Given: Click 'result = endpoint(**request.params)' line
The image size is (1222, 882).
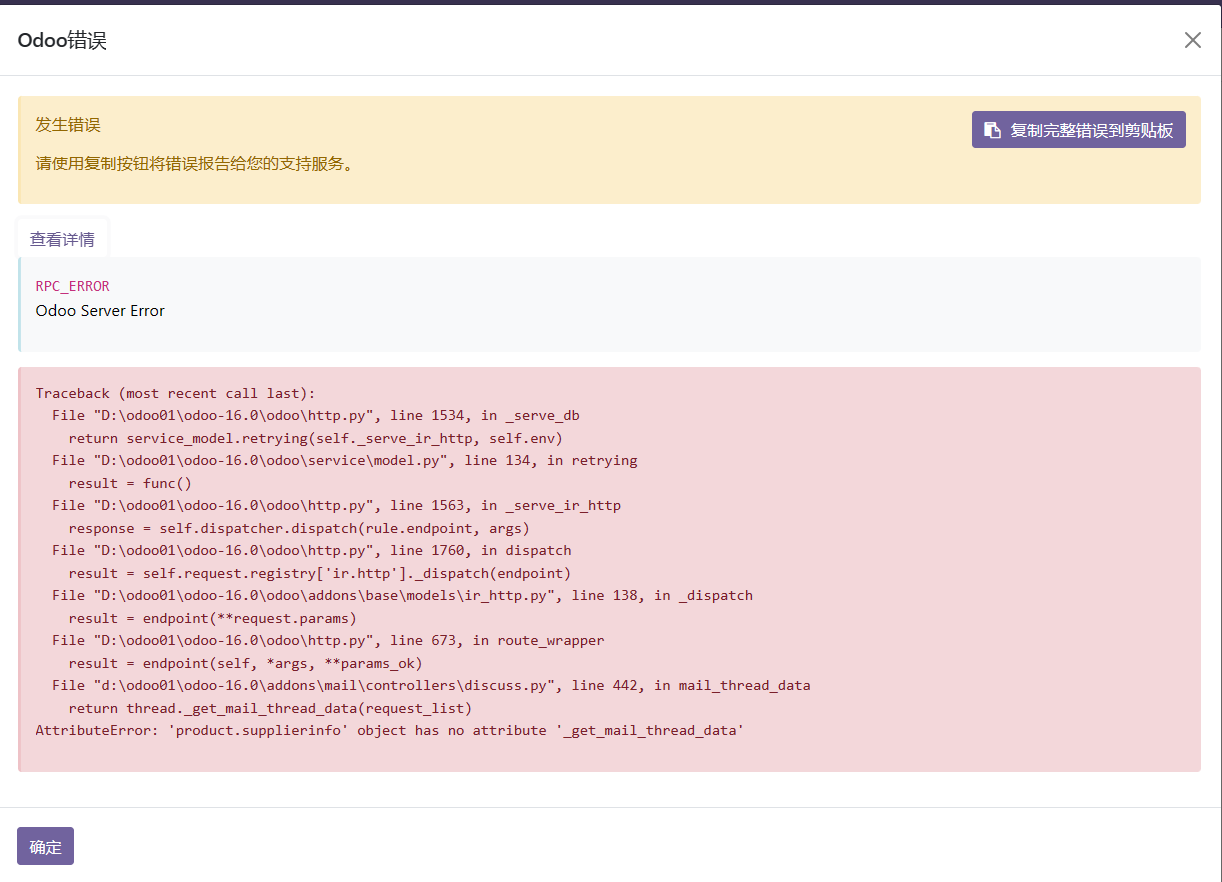Looking at the screenshot, I should click(x=213, y=618).
